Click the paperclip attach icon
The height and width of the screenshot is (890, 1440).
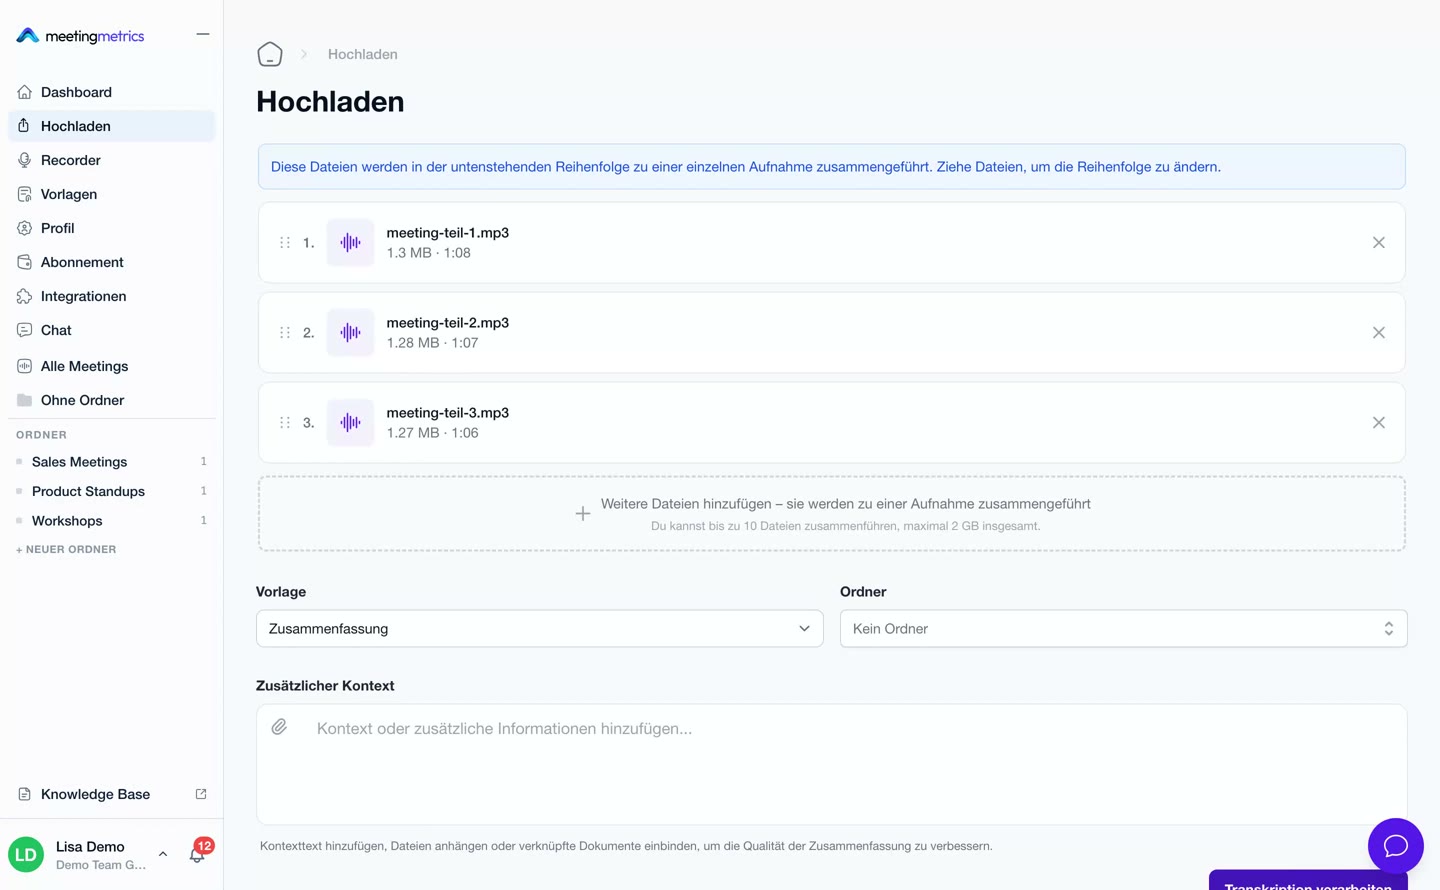click(279, 727)
